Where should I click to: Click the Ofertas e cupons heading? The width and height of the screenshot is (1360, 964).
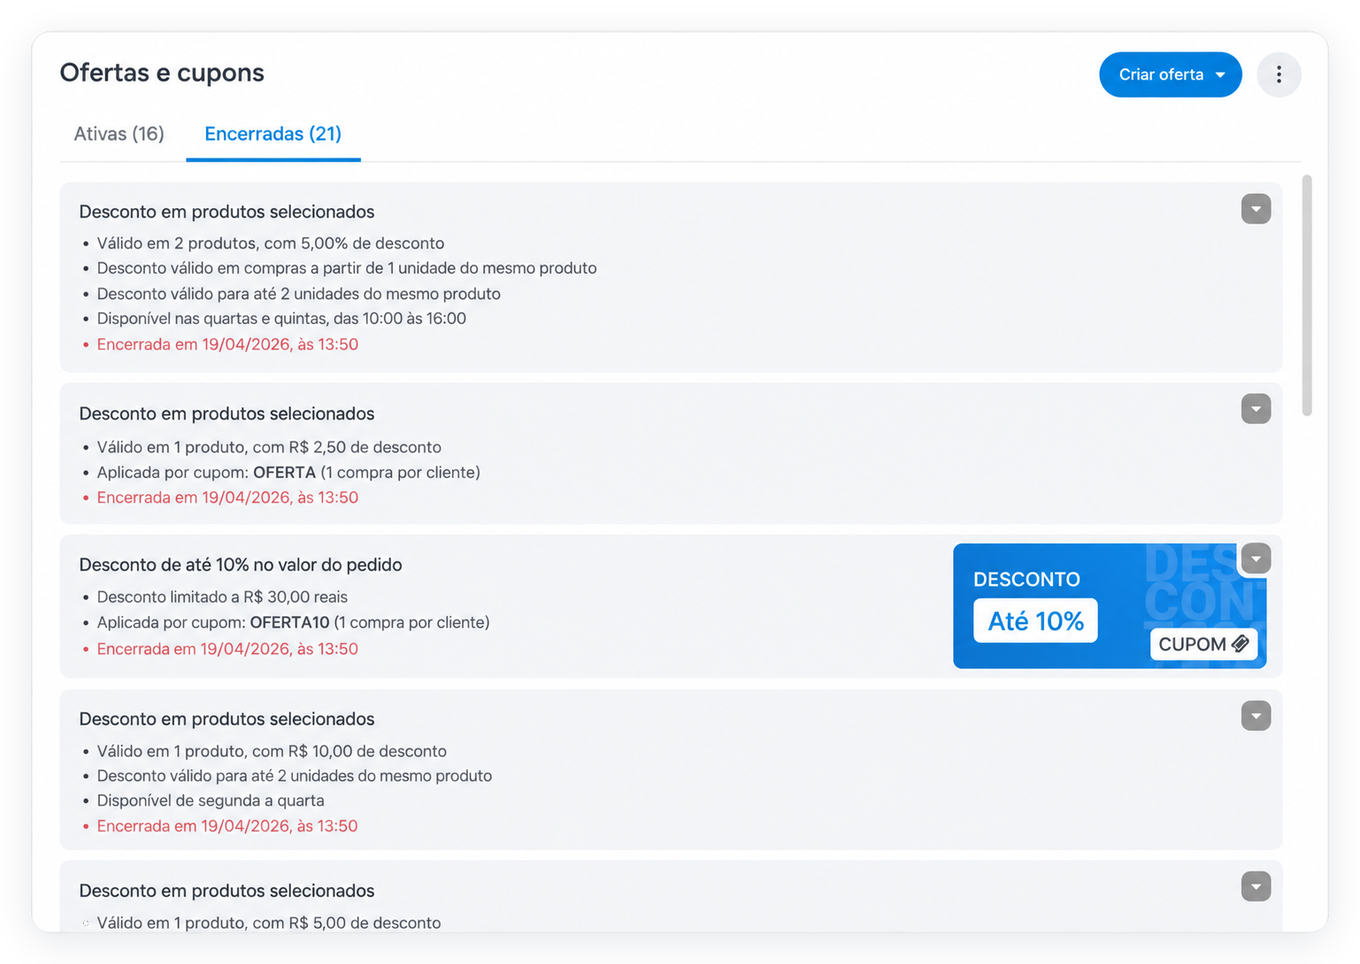tap(162, 73)
